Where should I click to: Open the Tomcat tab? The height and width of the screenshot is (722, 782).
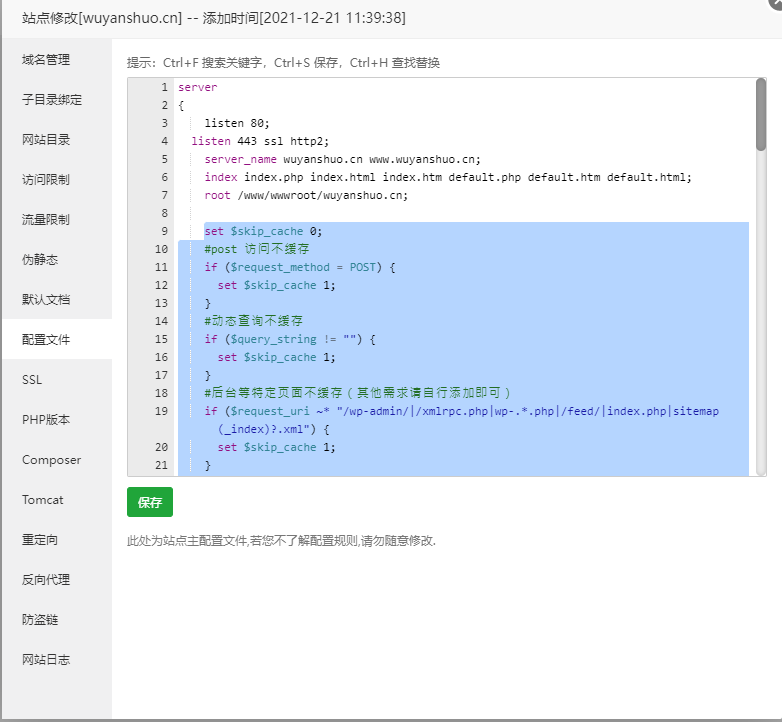point(57,500)
